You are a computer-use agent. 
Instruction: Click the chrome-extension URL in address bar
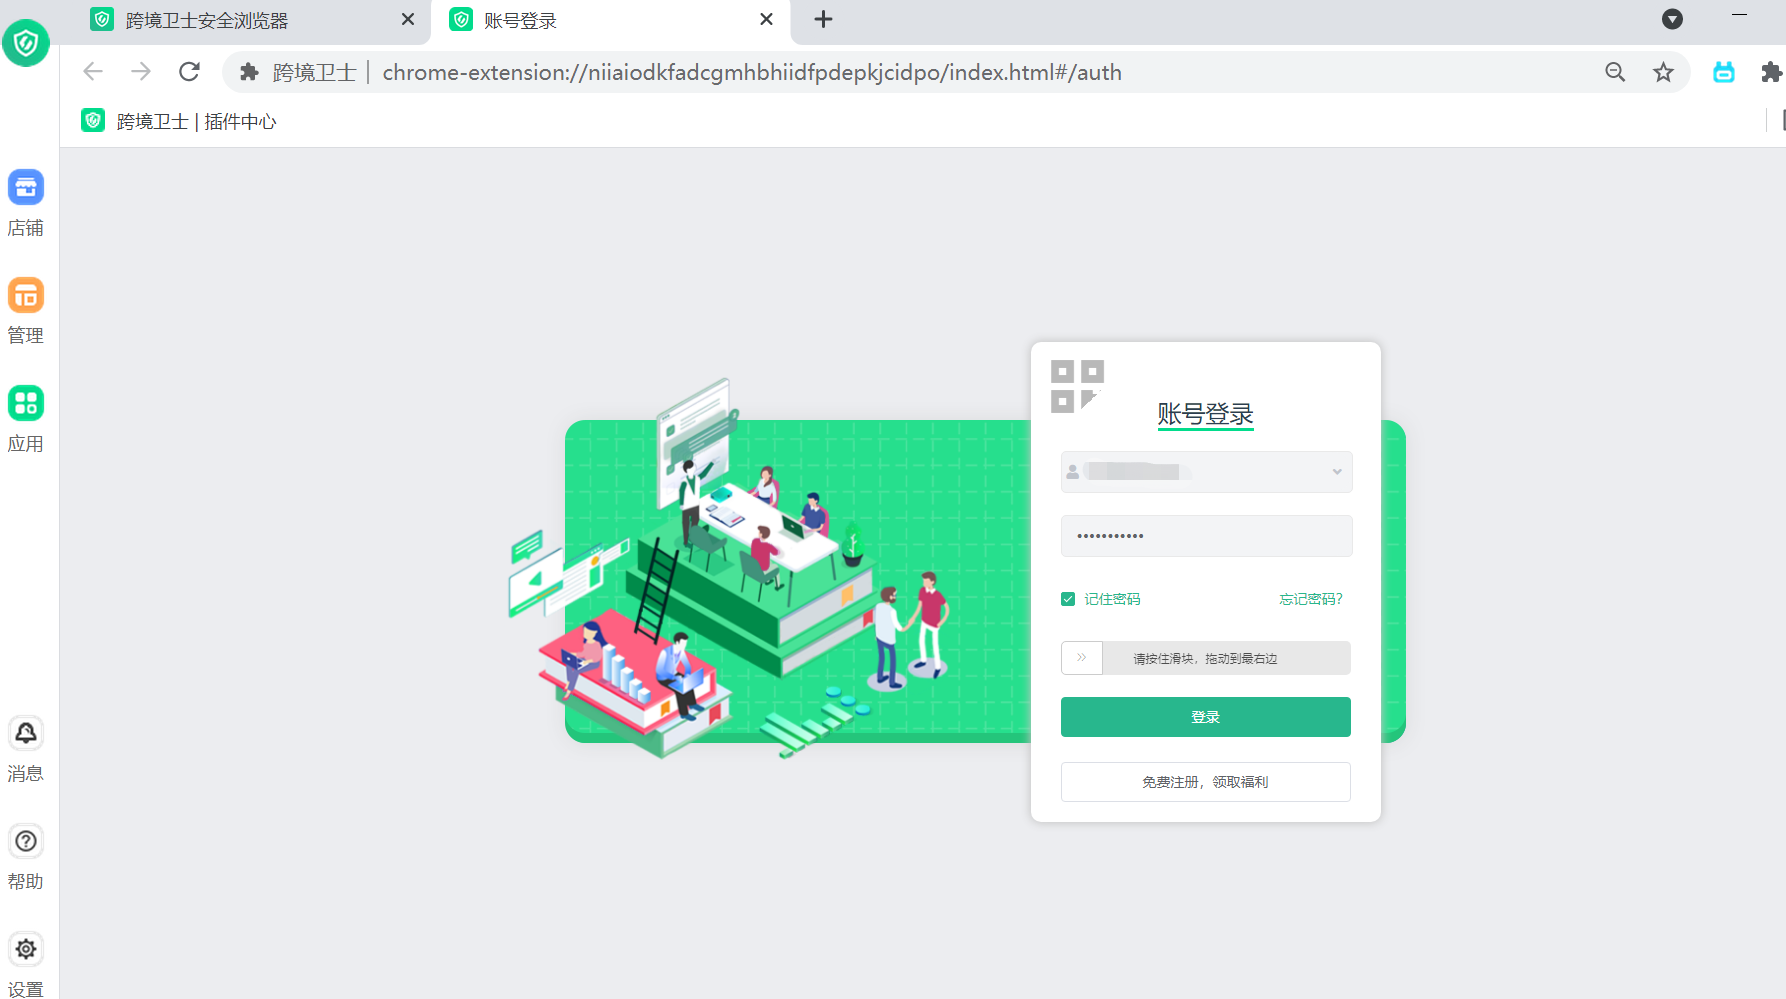[752, 72]
